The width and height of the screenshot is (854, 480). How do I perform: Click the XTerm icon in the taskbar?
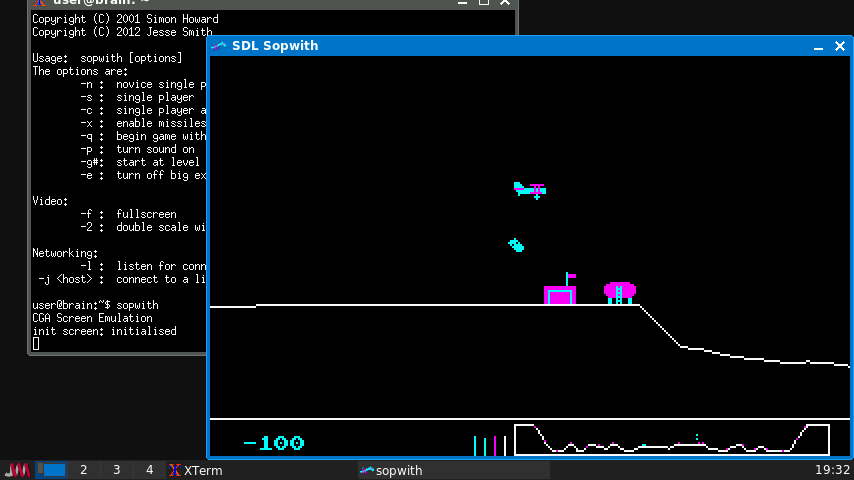(175, 470)
